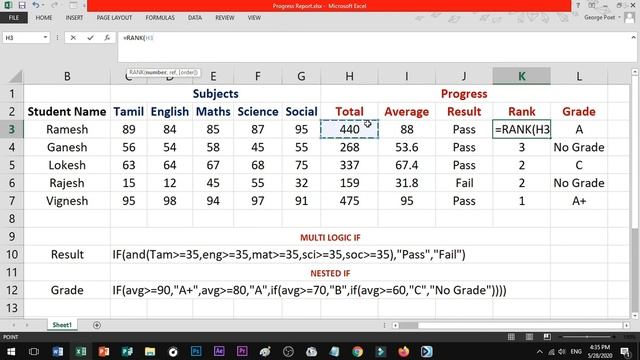Adjust the zoom slider

[588, 337]
